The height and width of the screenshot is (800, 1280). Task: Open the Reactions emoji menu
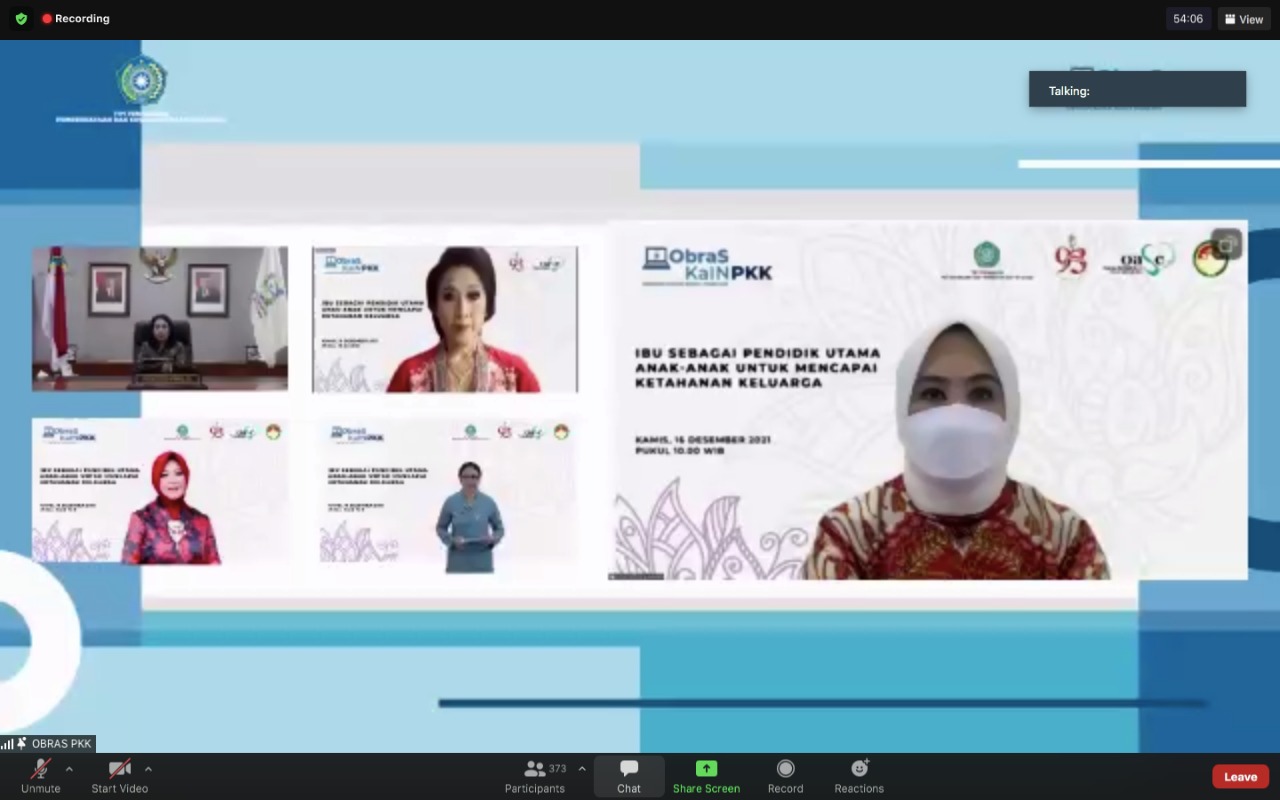859,775
